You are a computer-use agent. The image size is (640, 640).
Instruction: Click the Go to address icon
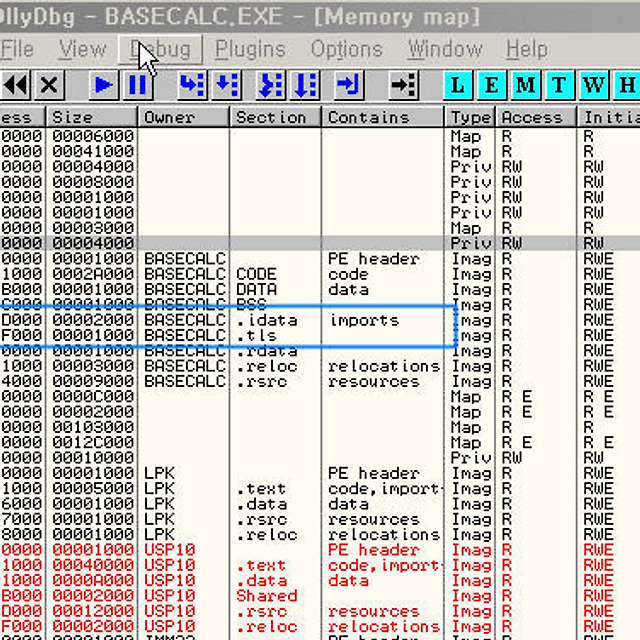coord(402,85)
